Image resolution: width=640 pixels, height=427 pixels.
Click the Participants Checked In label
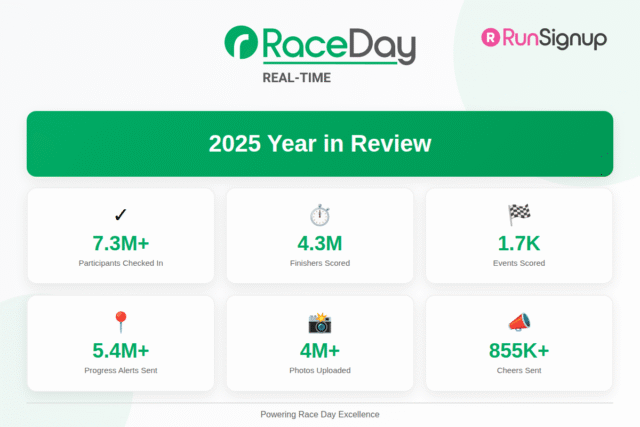[120, 263]
